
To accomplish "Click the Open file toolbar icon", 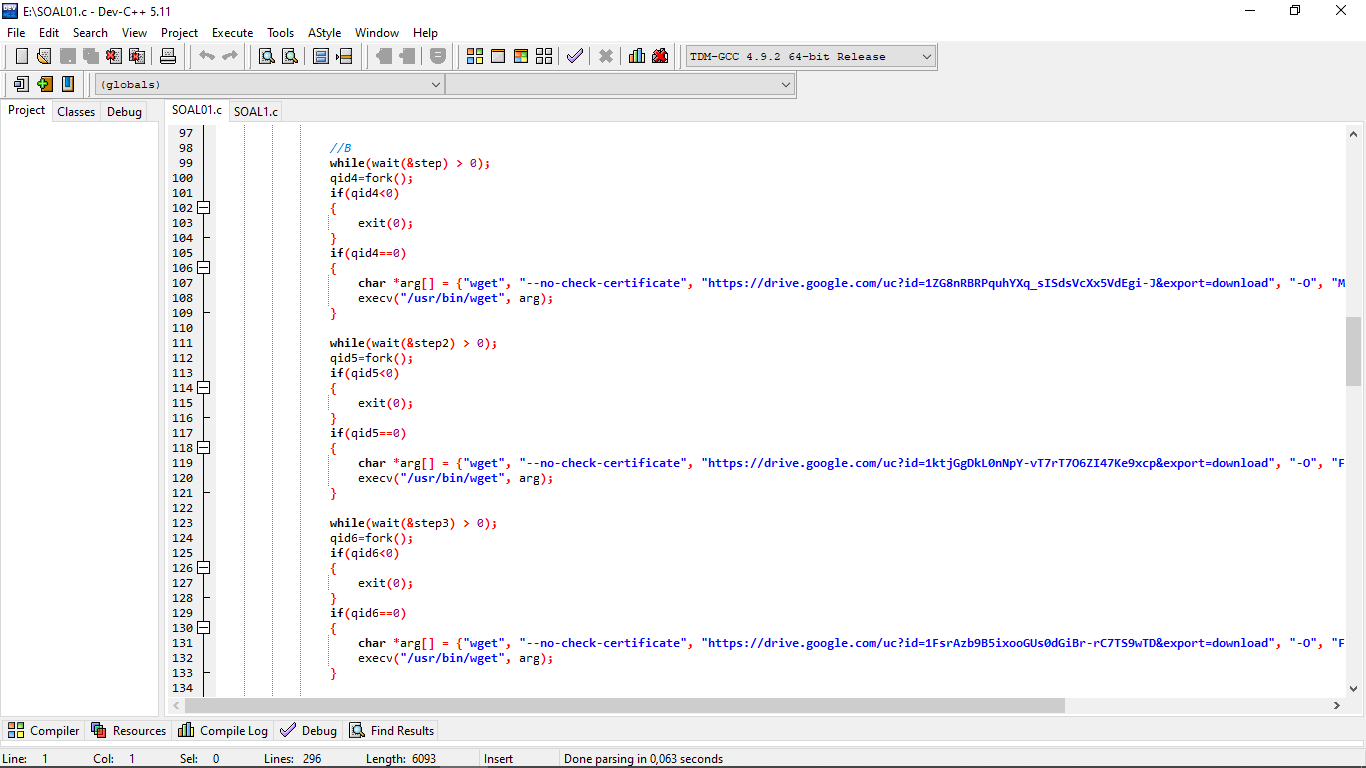I will tap(44, 56).
